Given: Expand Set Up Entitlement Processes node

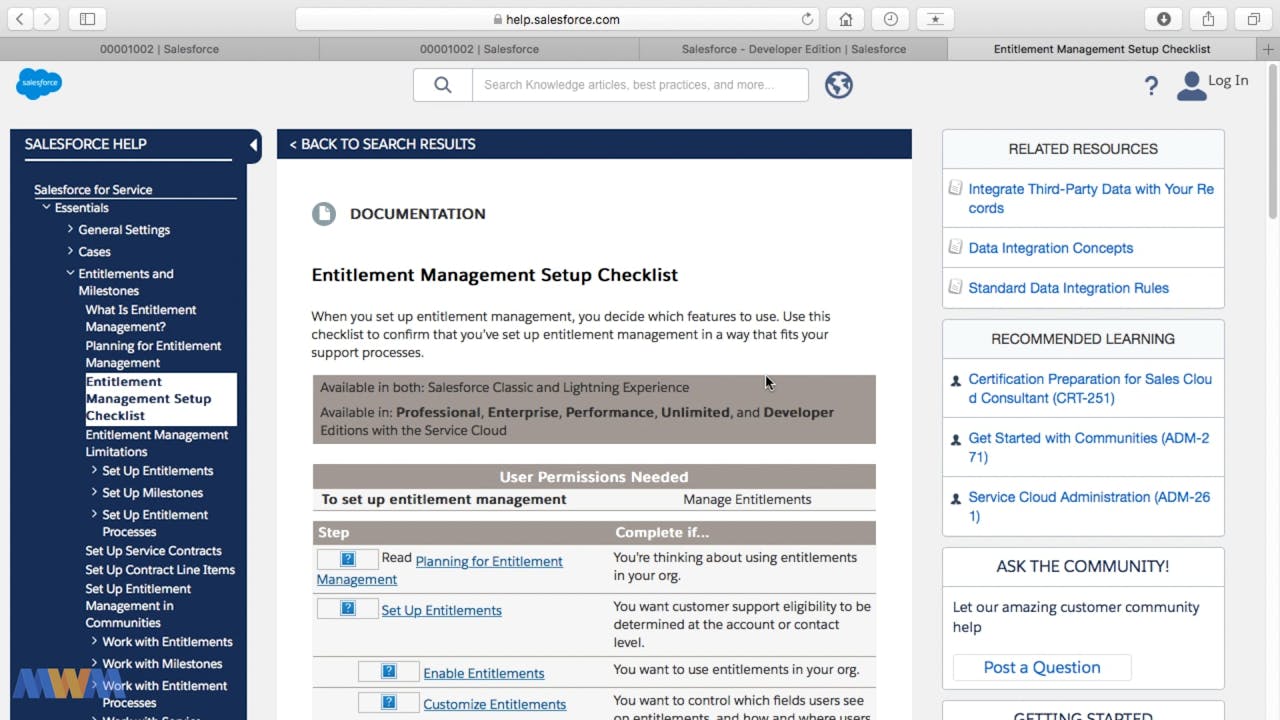Looking at the screenshot, I should coord(94,514).
